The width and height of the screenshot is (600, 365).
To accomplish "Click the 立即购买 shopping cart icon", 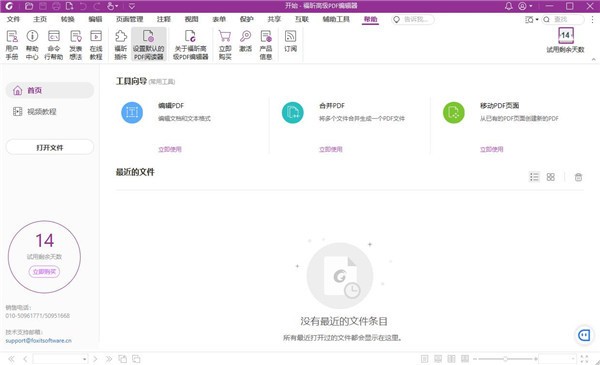I will pos(225,45).
